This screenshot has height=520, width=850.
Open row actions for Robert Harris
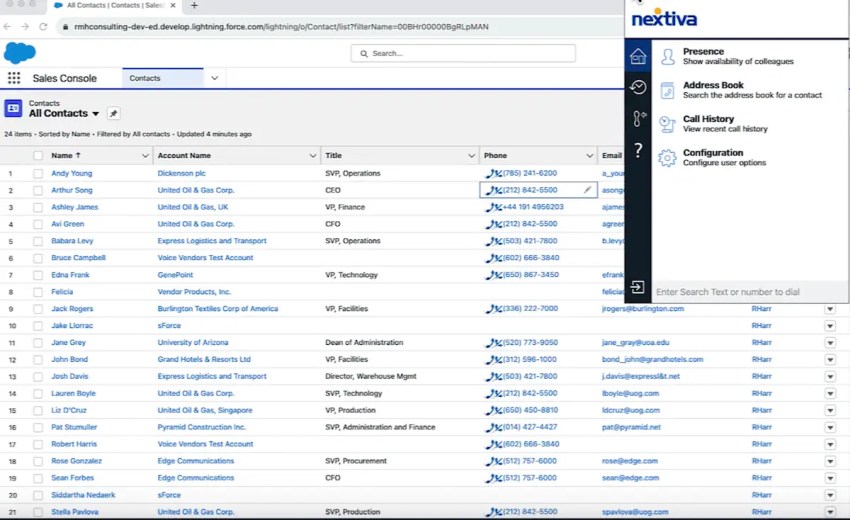[x=830, y=445]
